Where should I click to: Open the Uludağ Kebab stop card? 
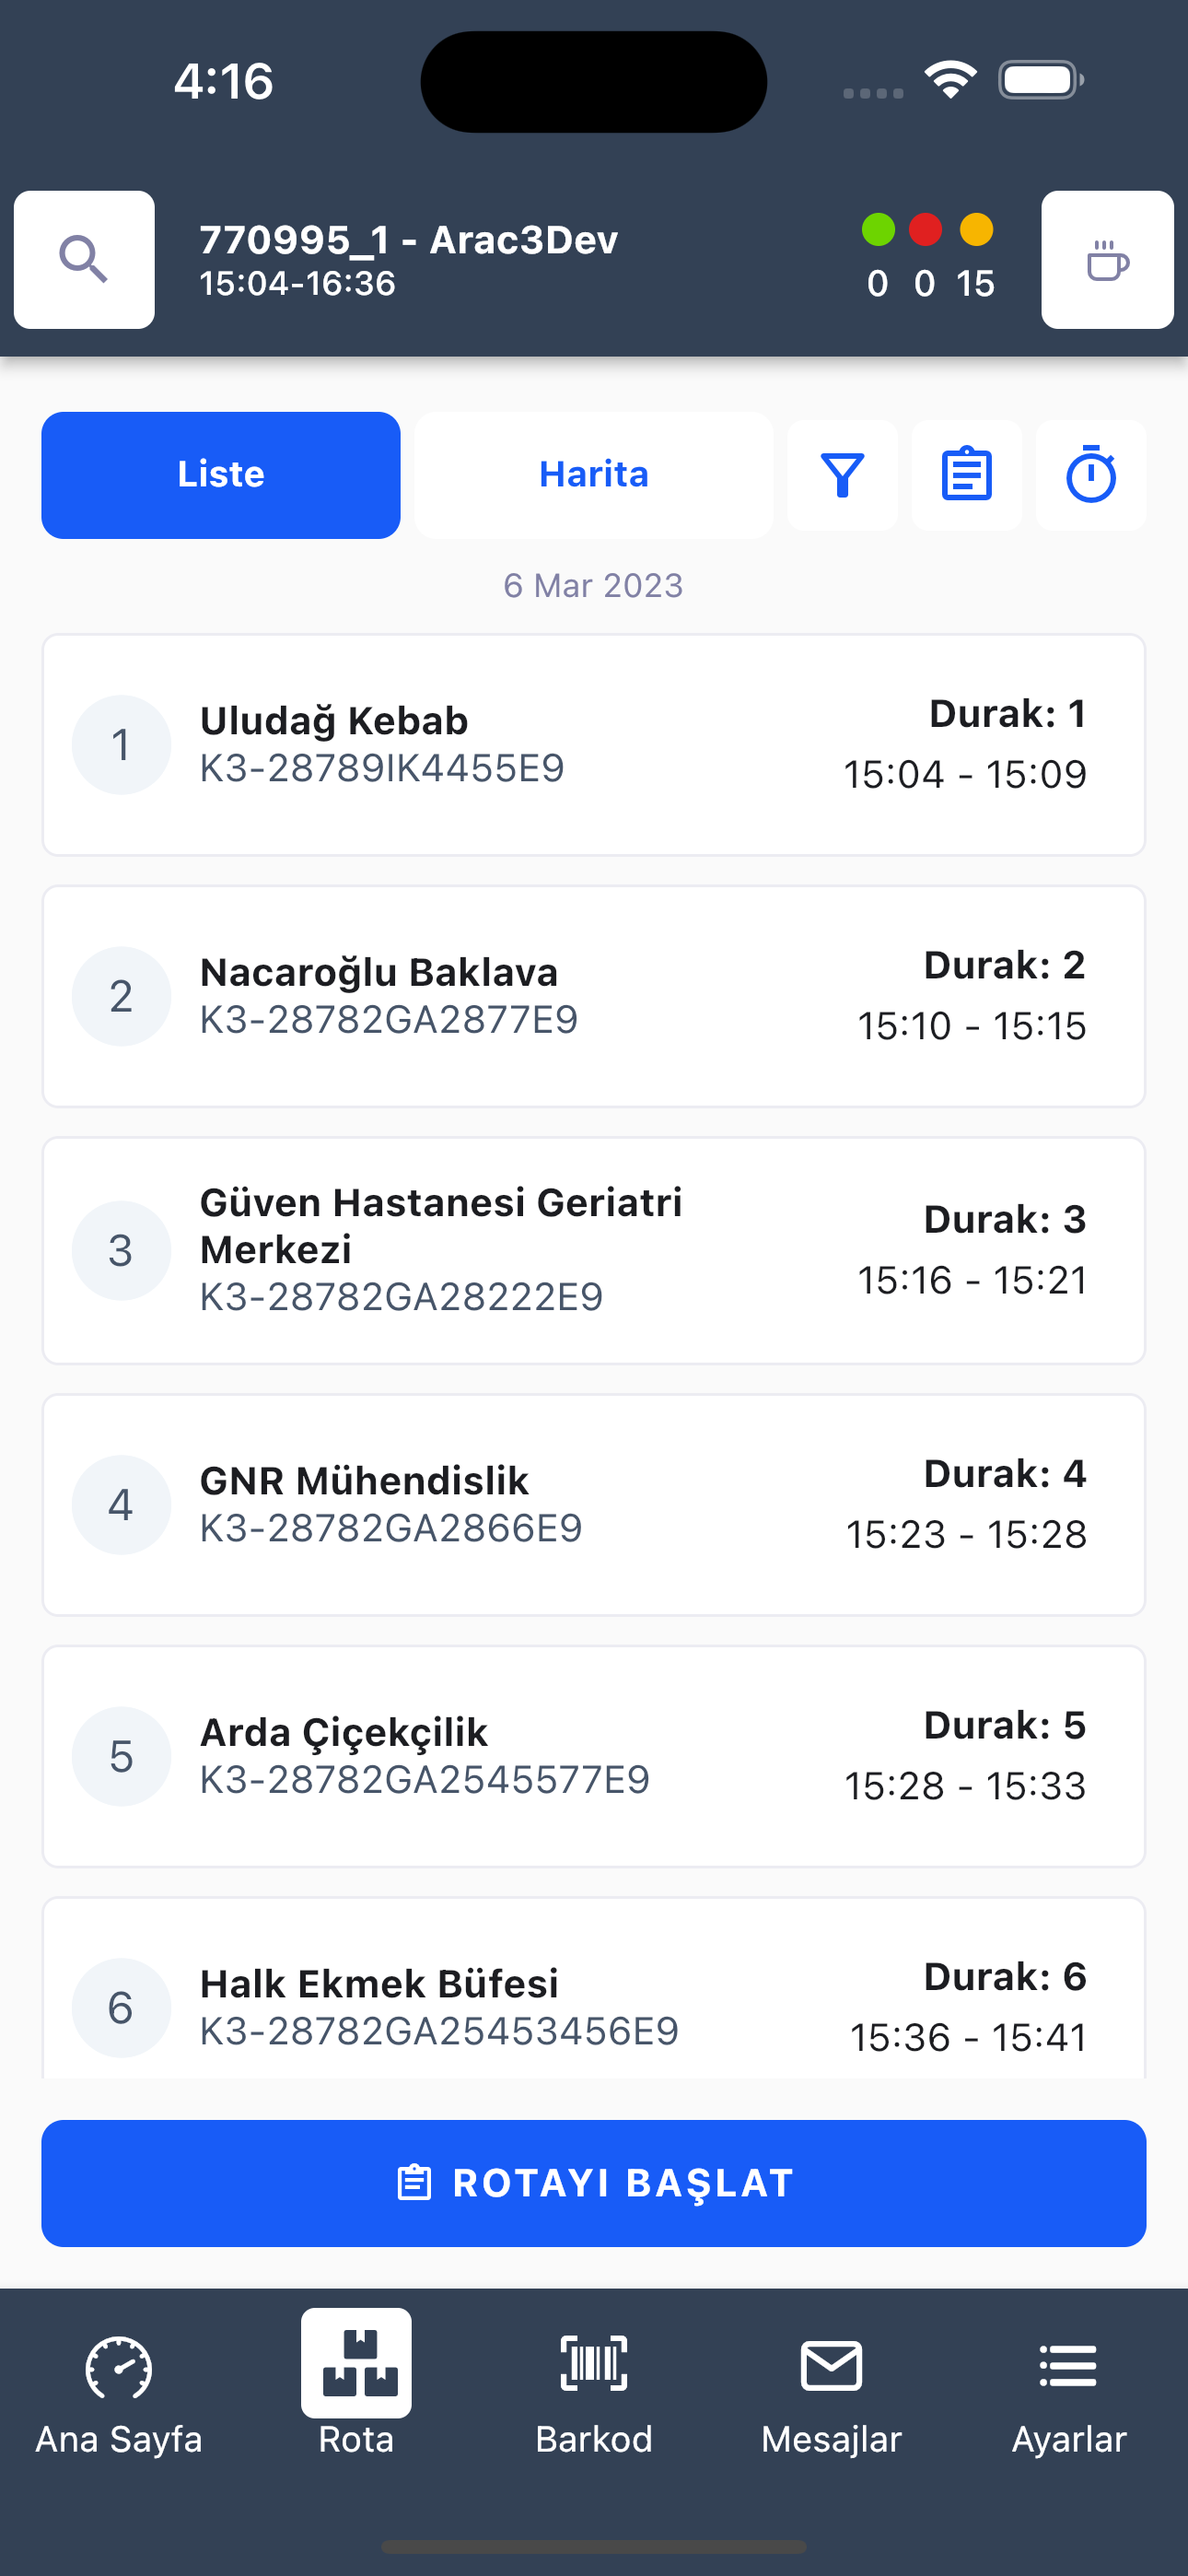[x=594, y=745]
